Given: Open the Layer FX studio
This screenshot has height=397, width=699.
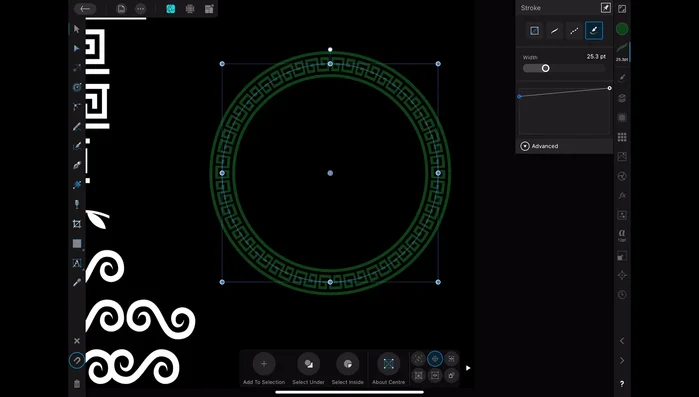Looking at the screenshot, I should click(x=622, y=196).
